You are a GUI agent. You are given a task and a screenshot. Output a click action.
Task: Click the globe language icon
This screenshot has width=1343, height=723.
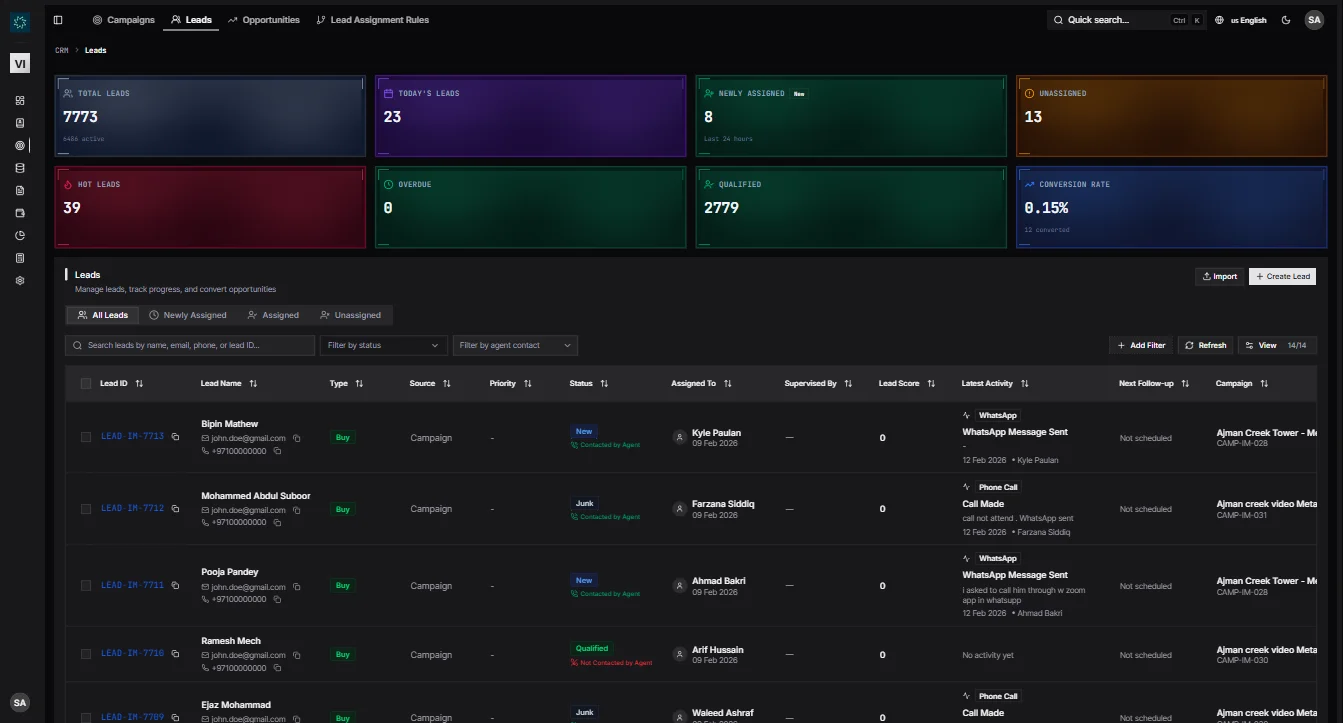tap(1219, 20)
